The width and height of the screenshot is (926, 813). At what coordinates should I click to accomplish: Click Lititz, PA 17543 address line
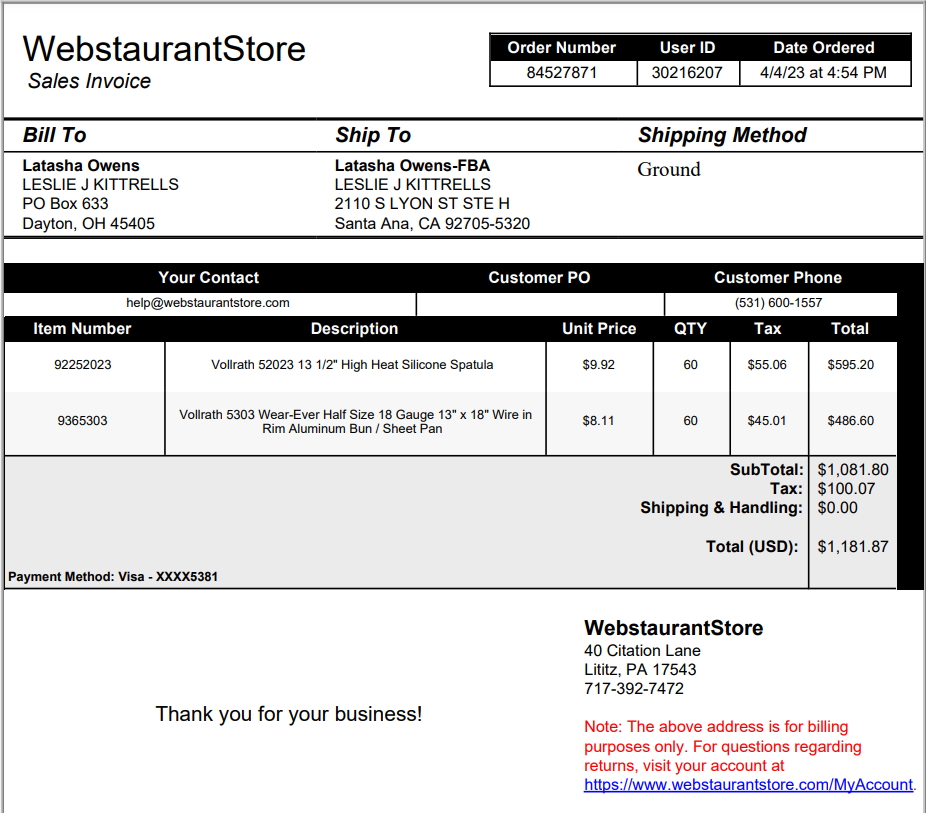640,670
